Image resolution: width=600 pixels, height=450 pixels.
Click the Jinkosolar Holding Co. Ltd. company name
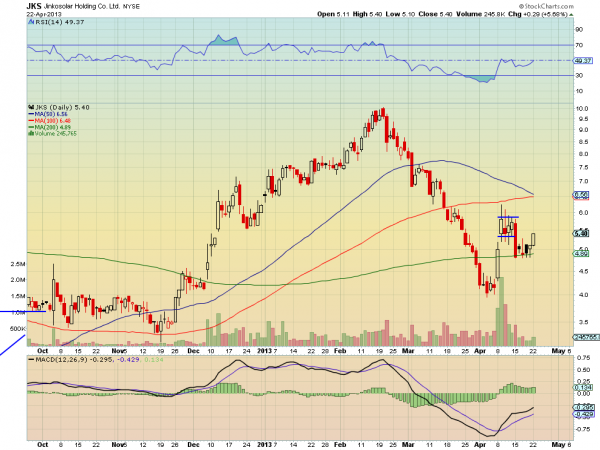click(x=82, y=6)
